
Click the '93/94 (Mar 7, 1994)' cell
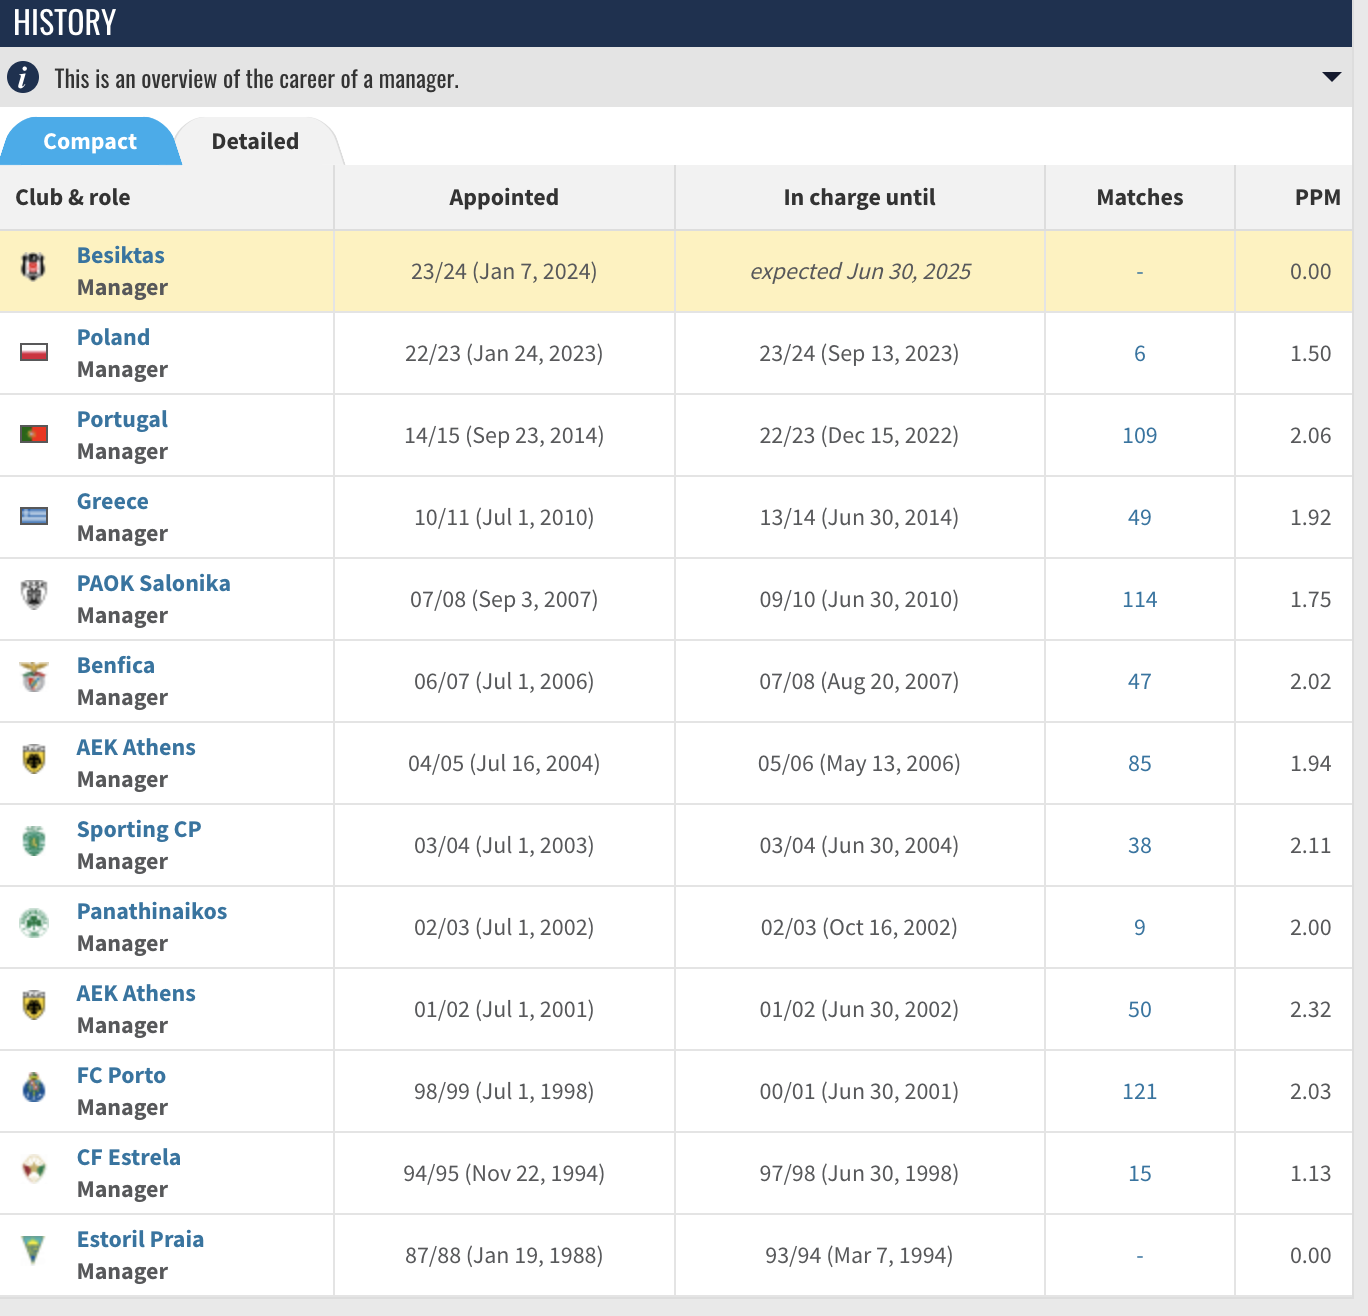(859, 1255)
